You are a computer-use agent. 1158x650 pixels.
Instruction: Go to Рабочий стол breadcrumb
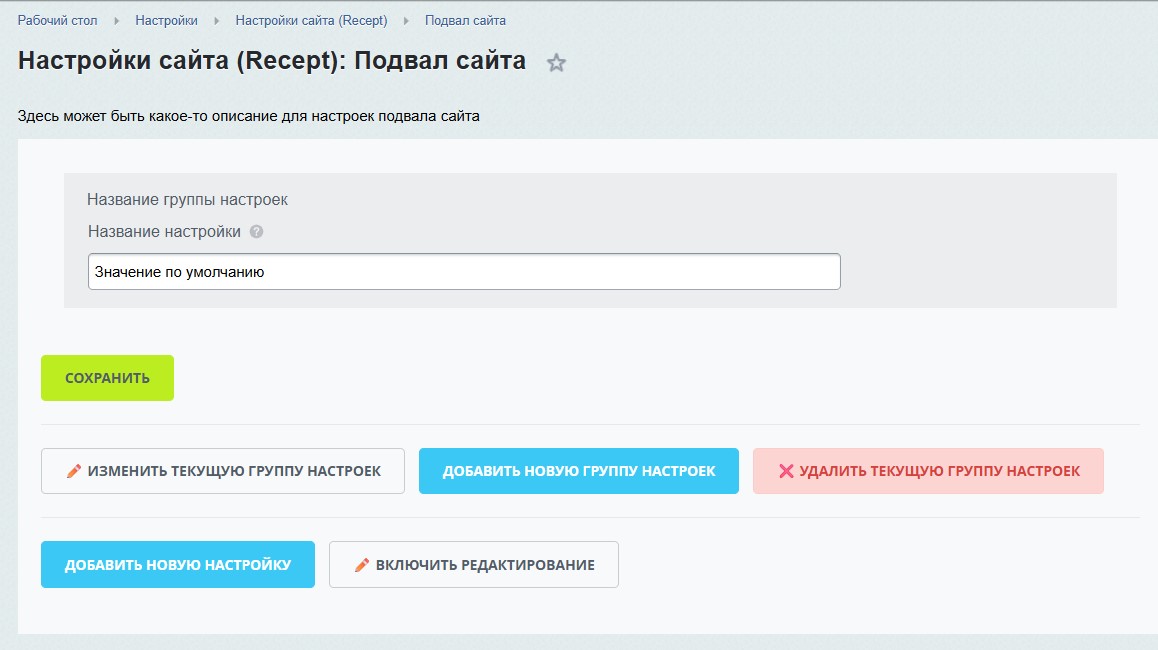(x=57, y=20)
